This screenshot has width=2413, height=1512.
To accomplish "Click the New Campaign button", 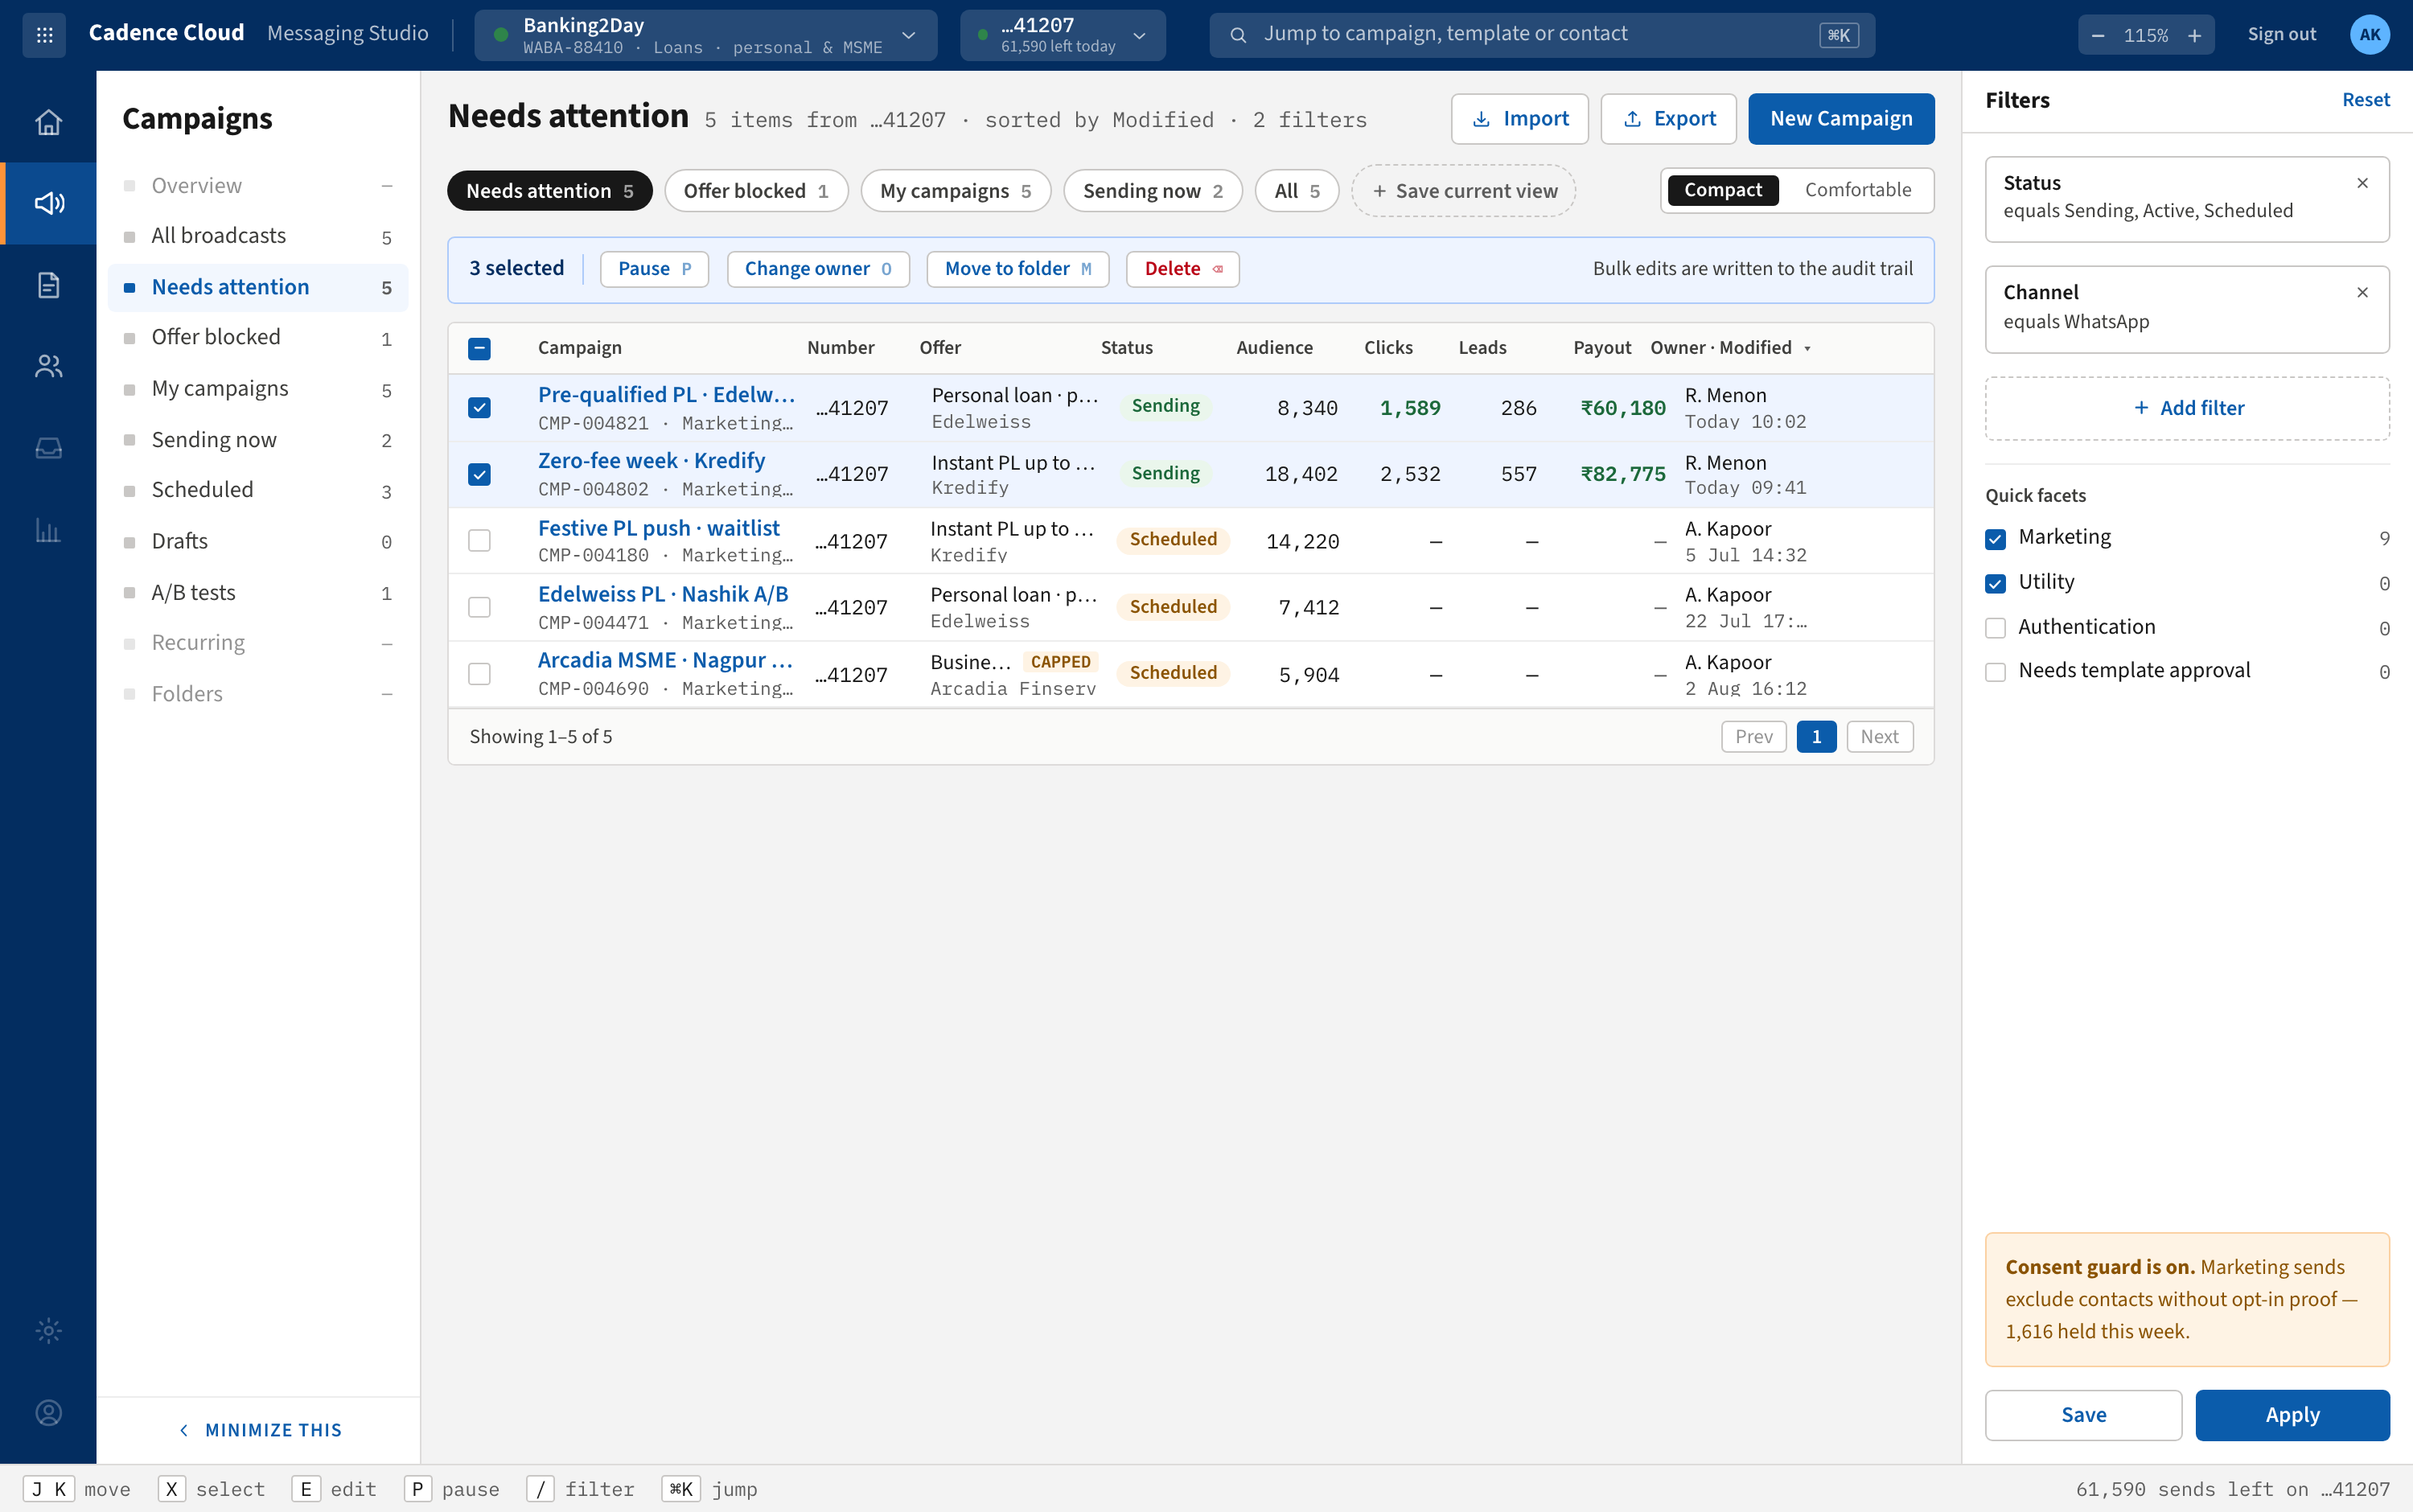I will pos(1841,119).
